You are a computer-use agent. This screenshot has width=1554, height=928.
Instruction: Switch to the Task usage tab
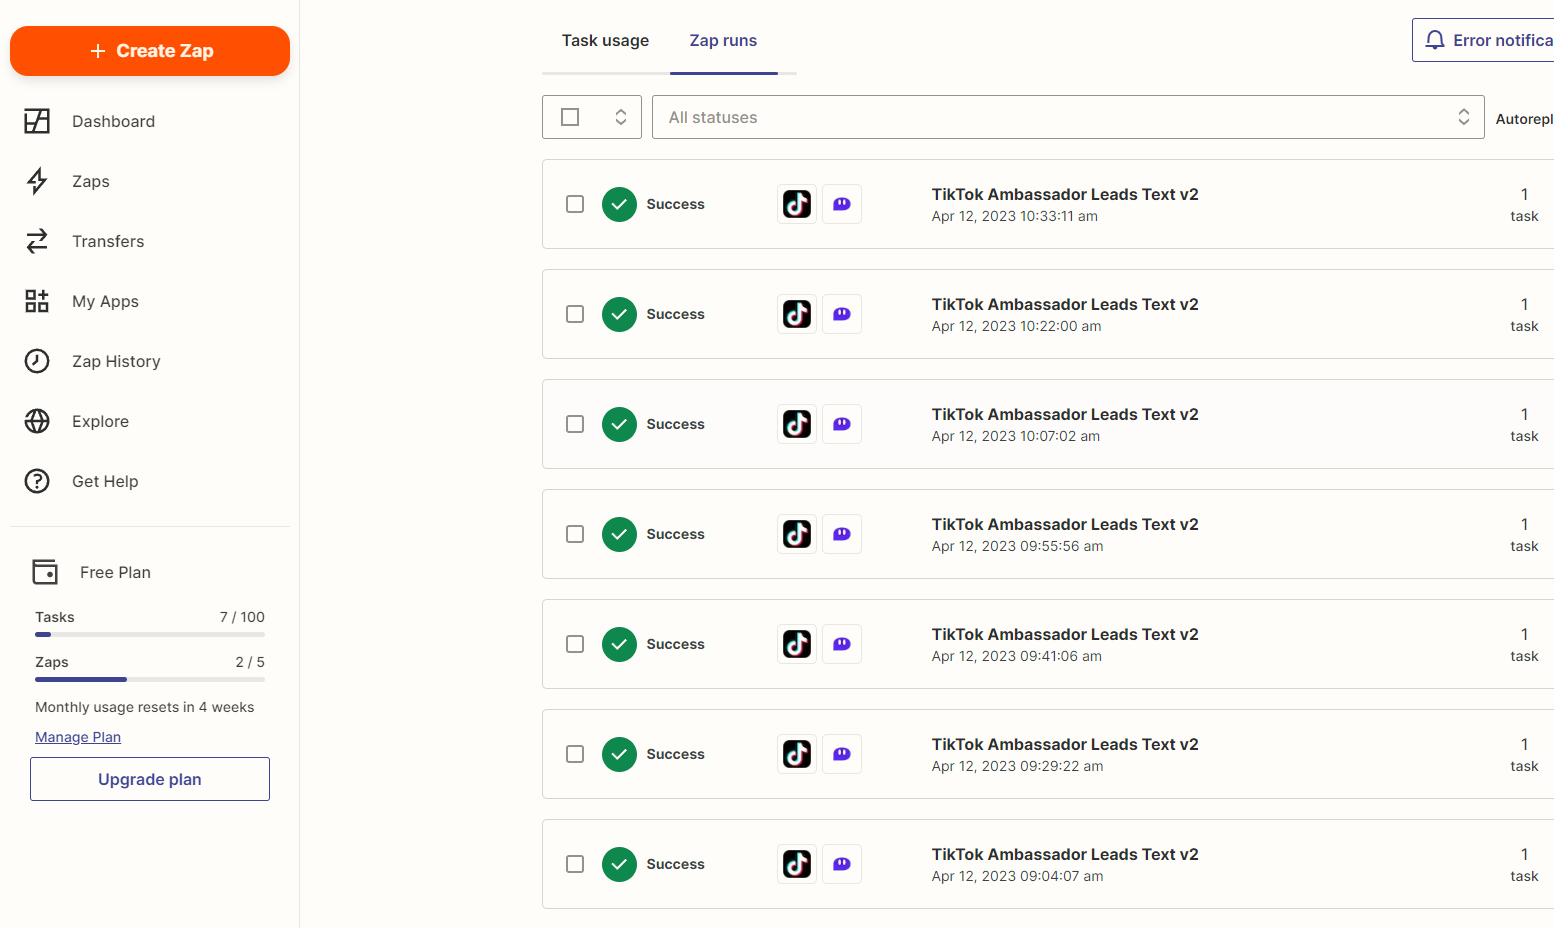(605, 41)
